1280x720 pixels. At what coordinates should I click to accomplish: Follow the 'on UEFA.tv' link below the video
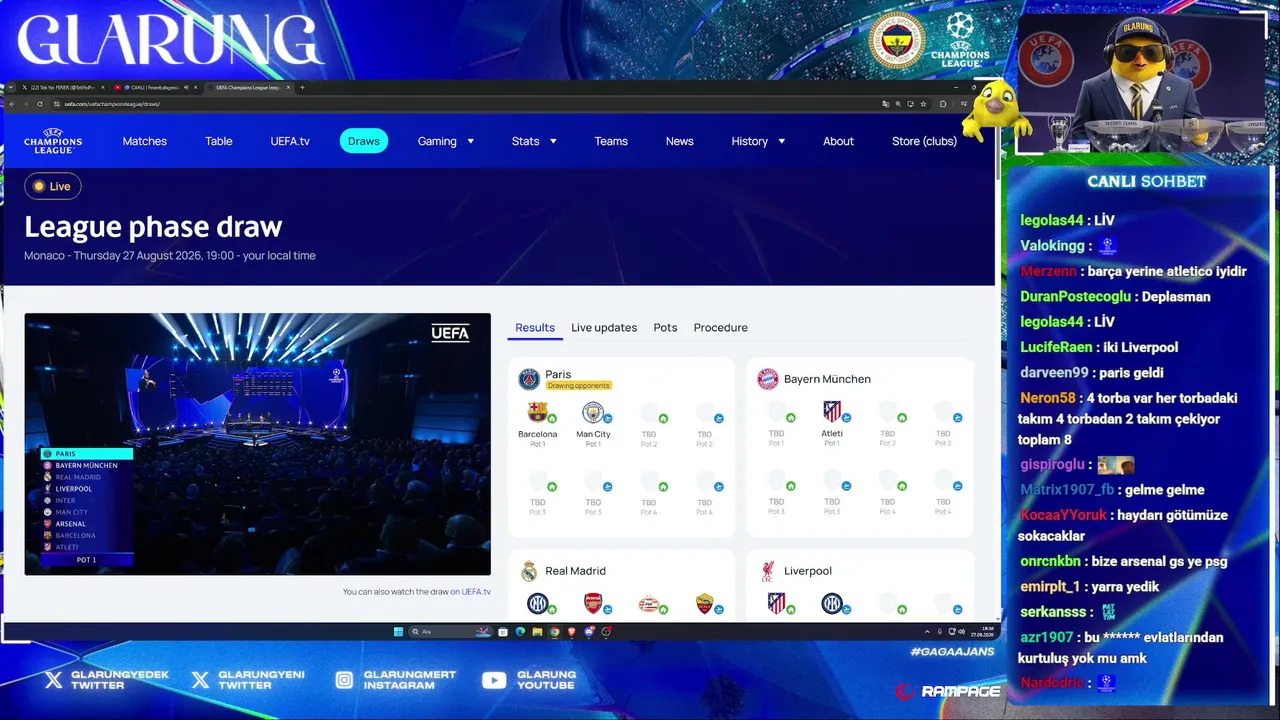click(470, 592)
